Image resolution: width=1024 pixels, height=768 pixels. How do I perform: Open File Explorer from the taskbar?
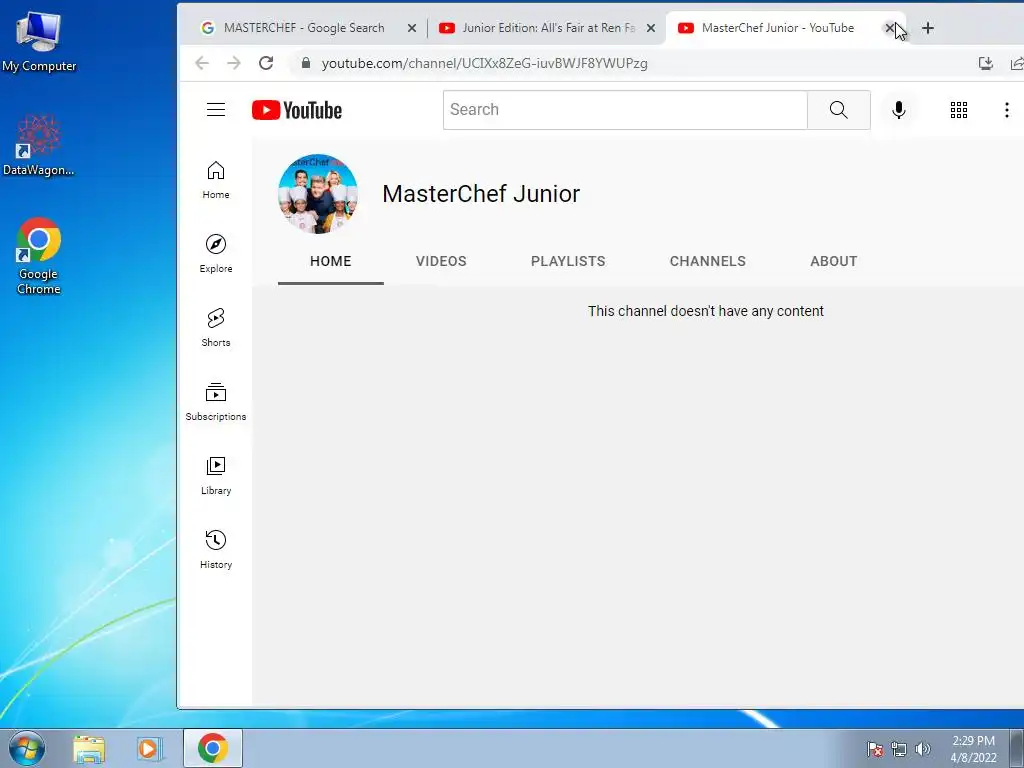(89, 748)
